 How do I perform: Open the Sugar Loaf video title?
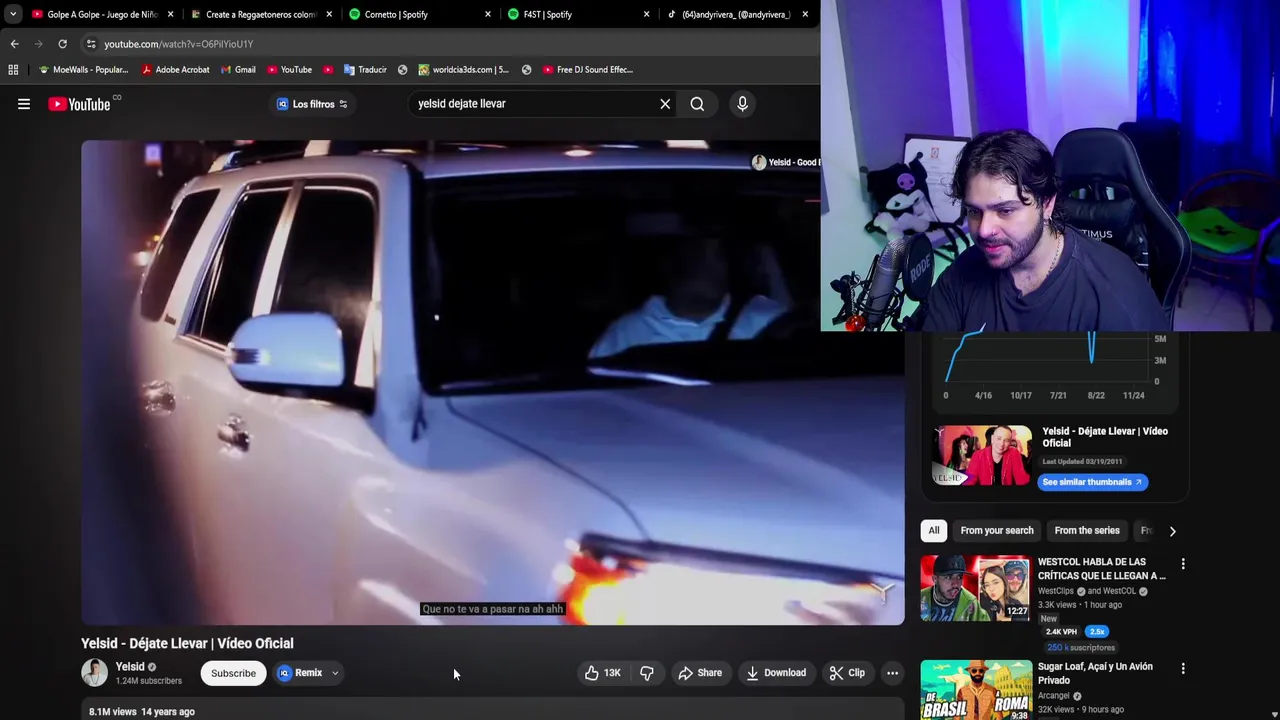tap(1095, 673)
